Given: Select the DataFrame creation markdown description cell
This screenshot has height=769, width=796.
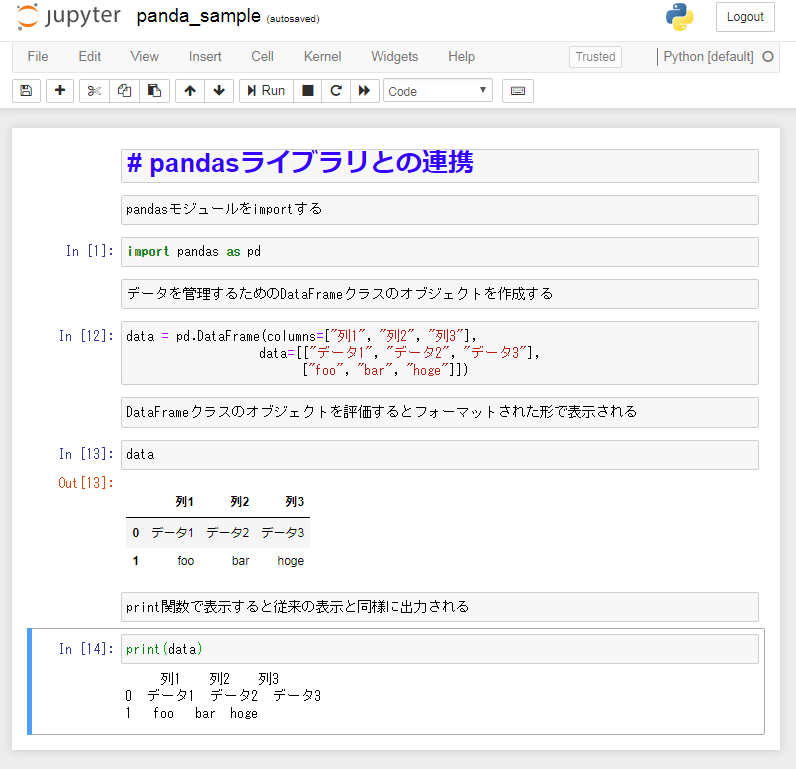Looking at the screenshot, I should [440, 294].
